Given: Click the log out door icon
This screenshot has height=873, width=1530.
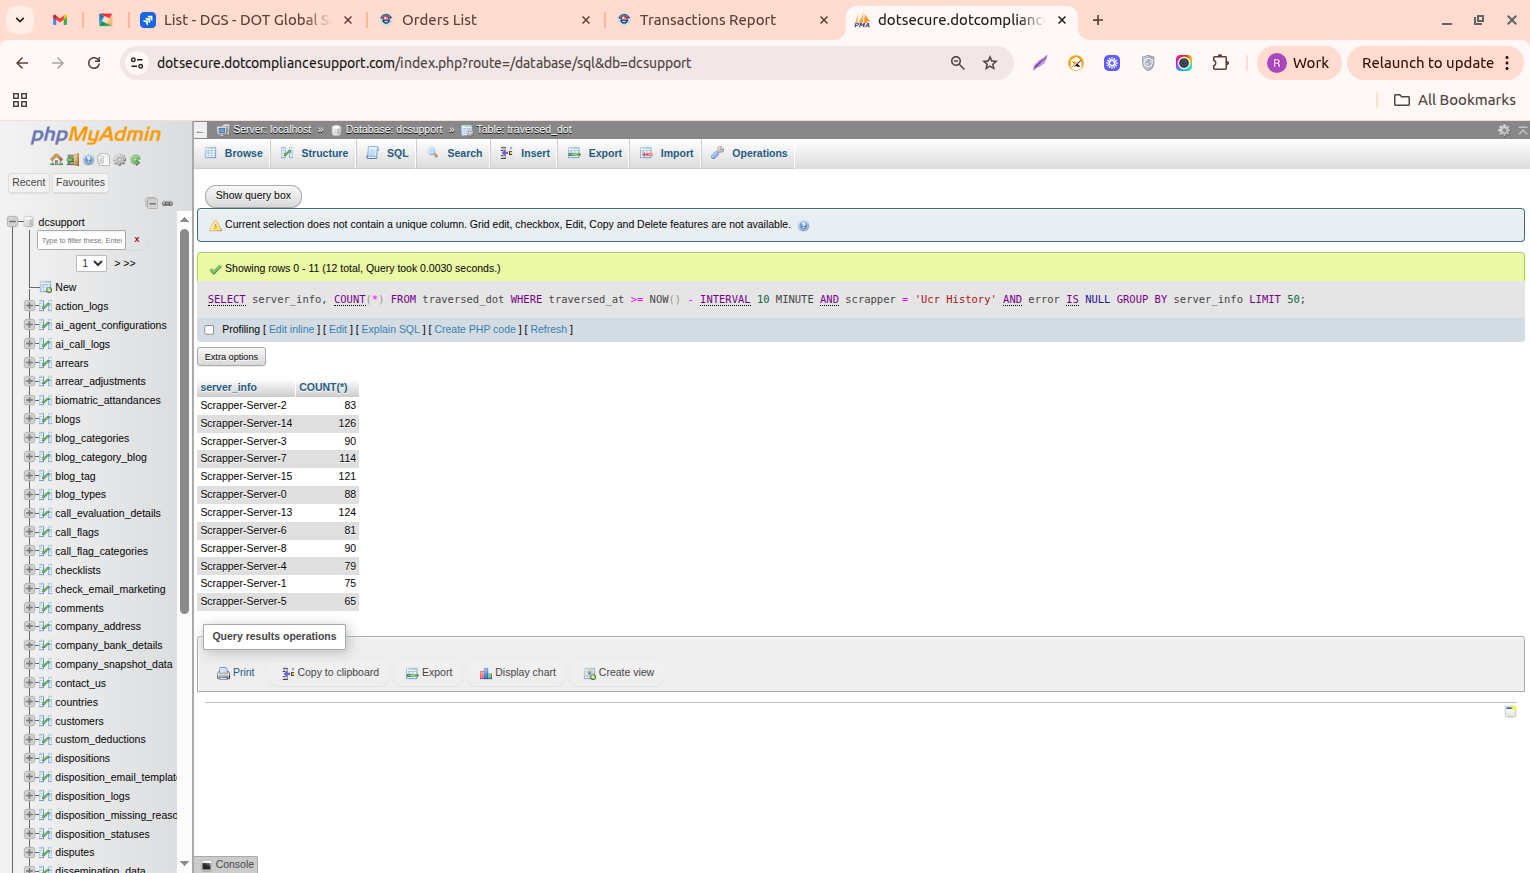Looking at the screenshot, I should 72,160.
